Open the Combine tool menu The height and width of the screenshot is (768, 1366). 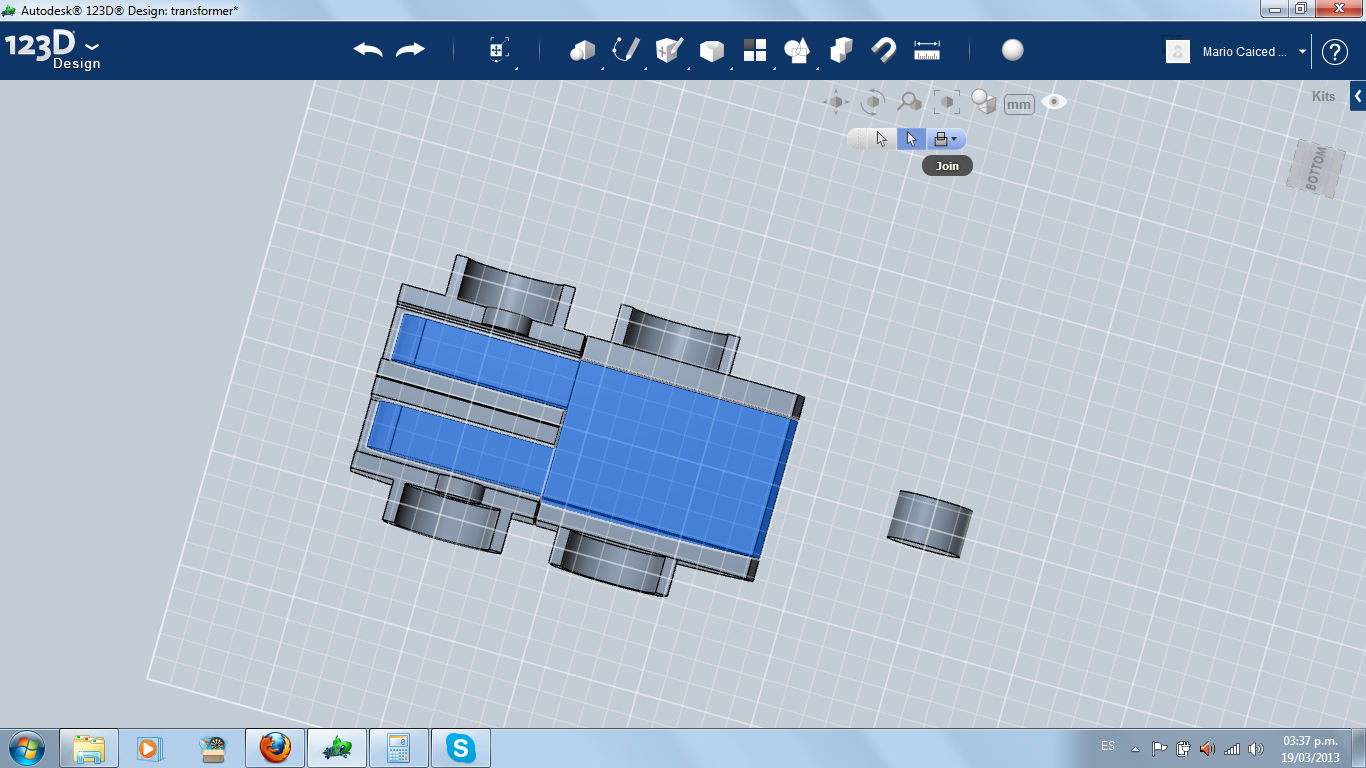(797, 50)
